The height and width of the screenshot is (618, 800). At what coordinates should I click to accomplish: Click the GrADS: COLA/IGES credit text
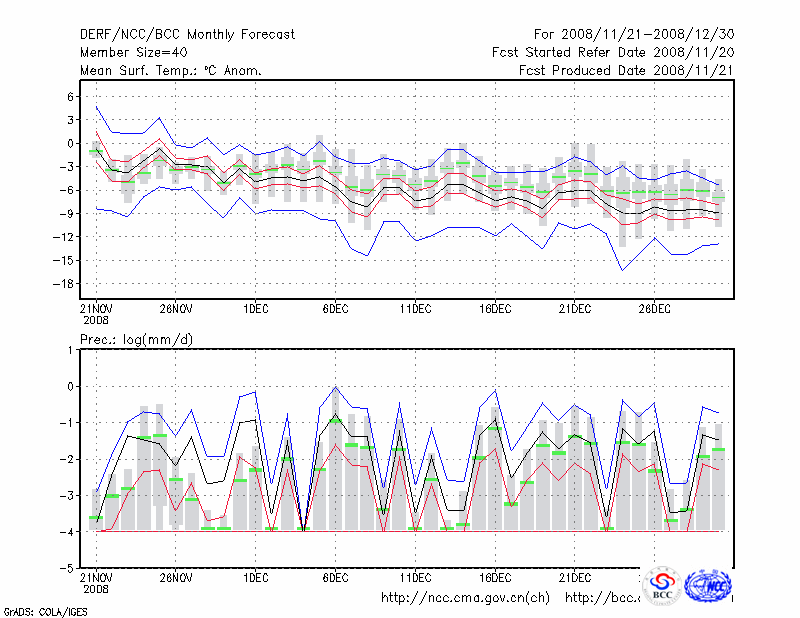[38, 610]
